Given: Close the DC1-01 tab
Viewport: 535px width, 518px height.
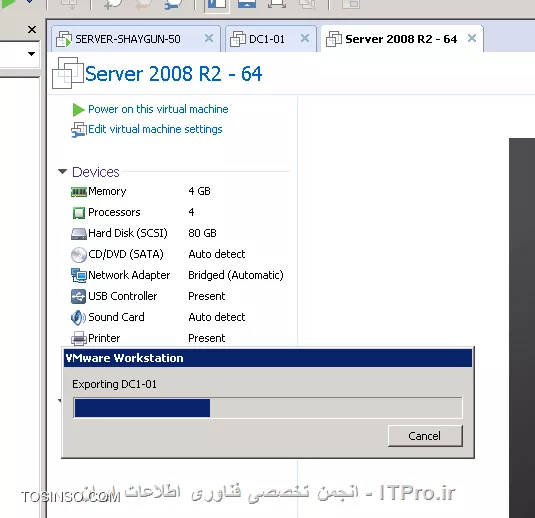Looking at the screenshot, I should [x=305, y=38].
